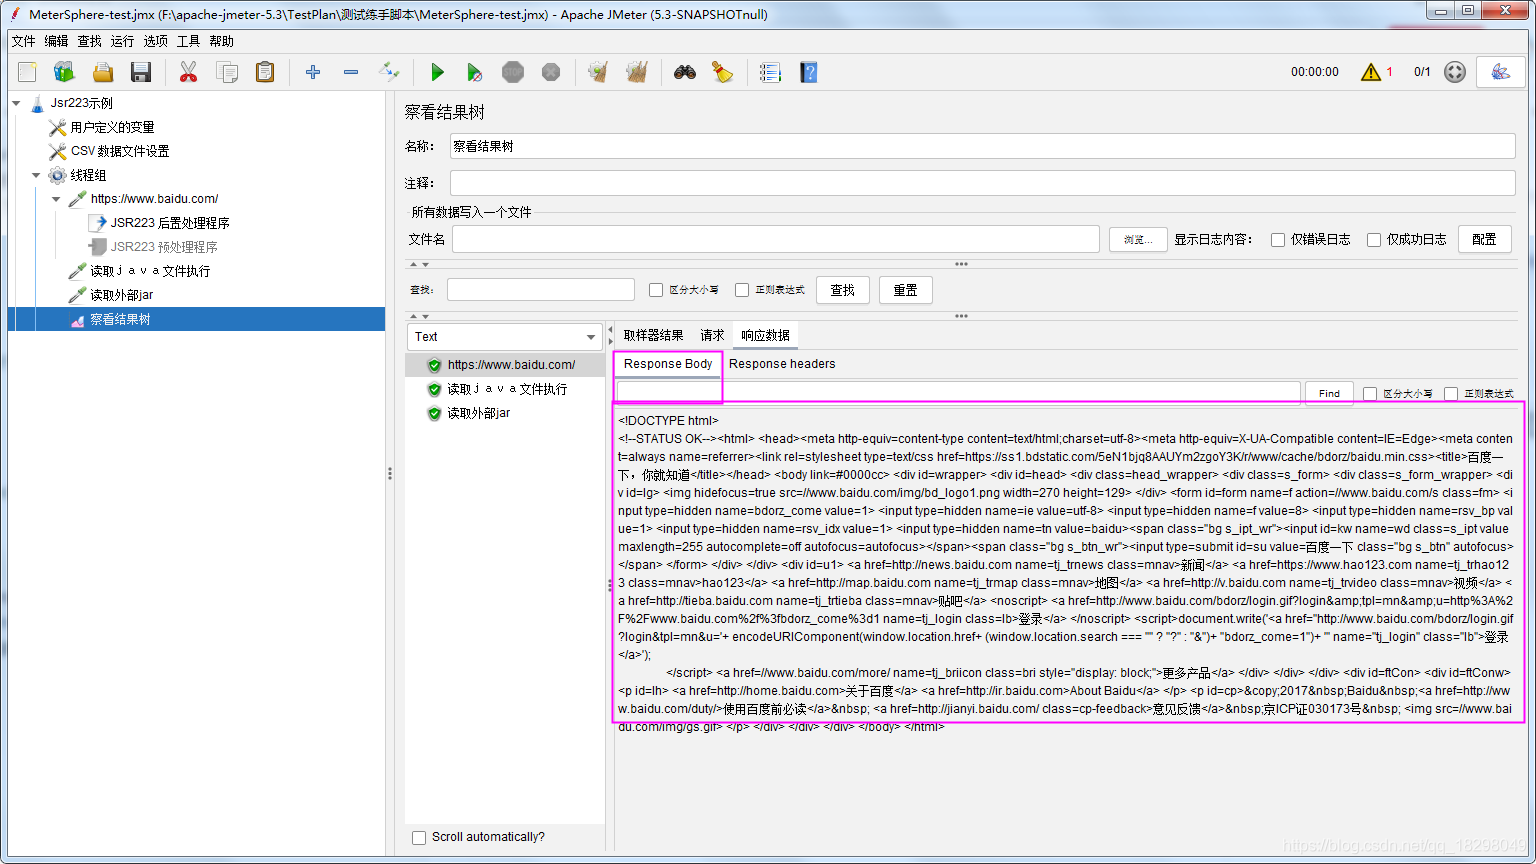
Task: Click the top-right log viewer button icon
Action: pos(1501,72)
